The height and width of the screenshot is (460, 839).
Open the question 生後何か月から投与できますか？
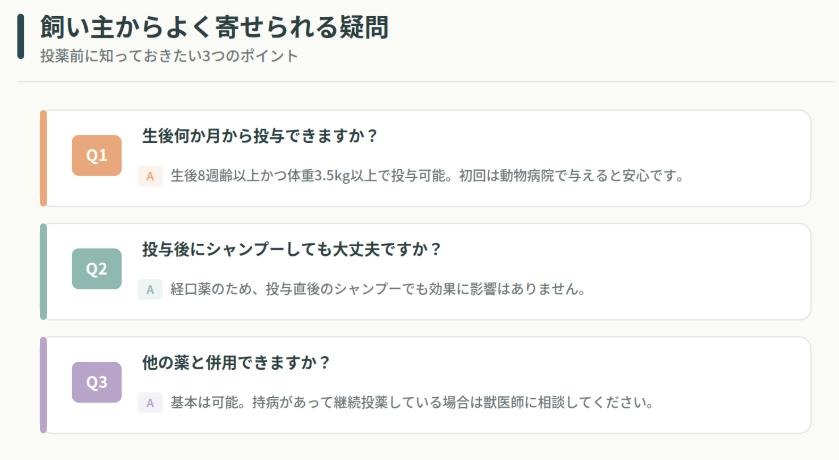point(259,136)
